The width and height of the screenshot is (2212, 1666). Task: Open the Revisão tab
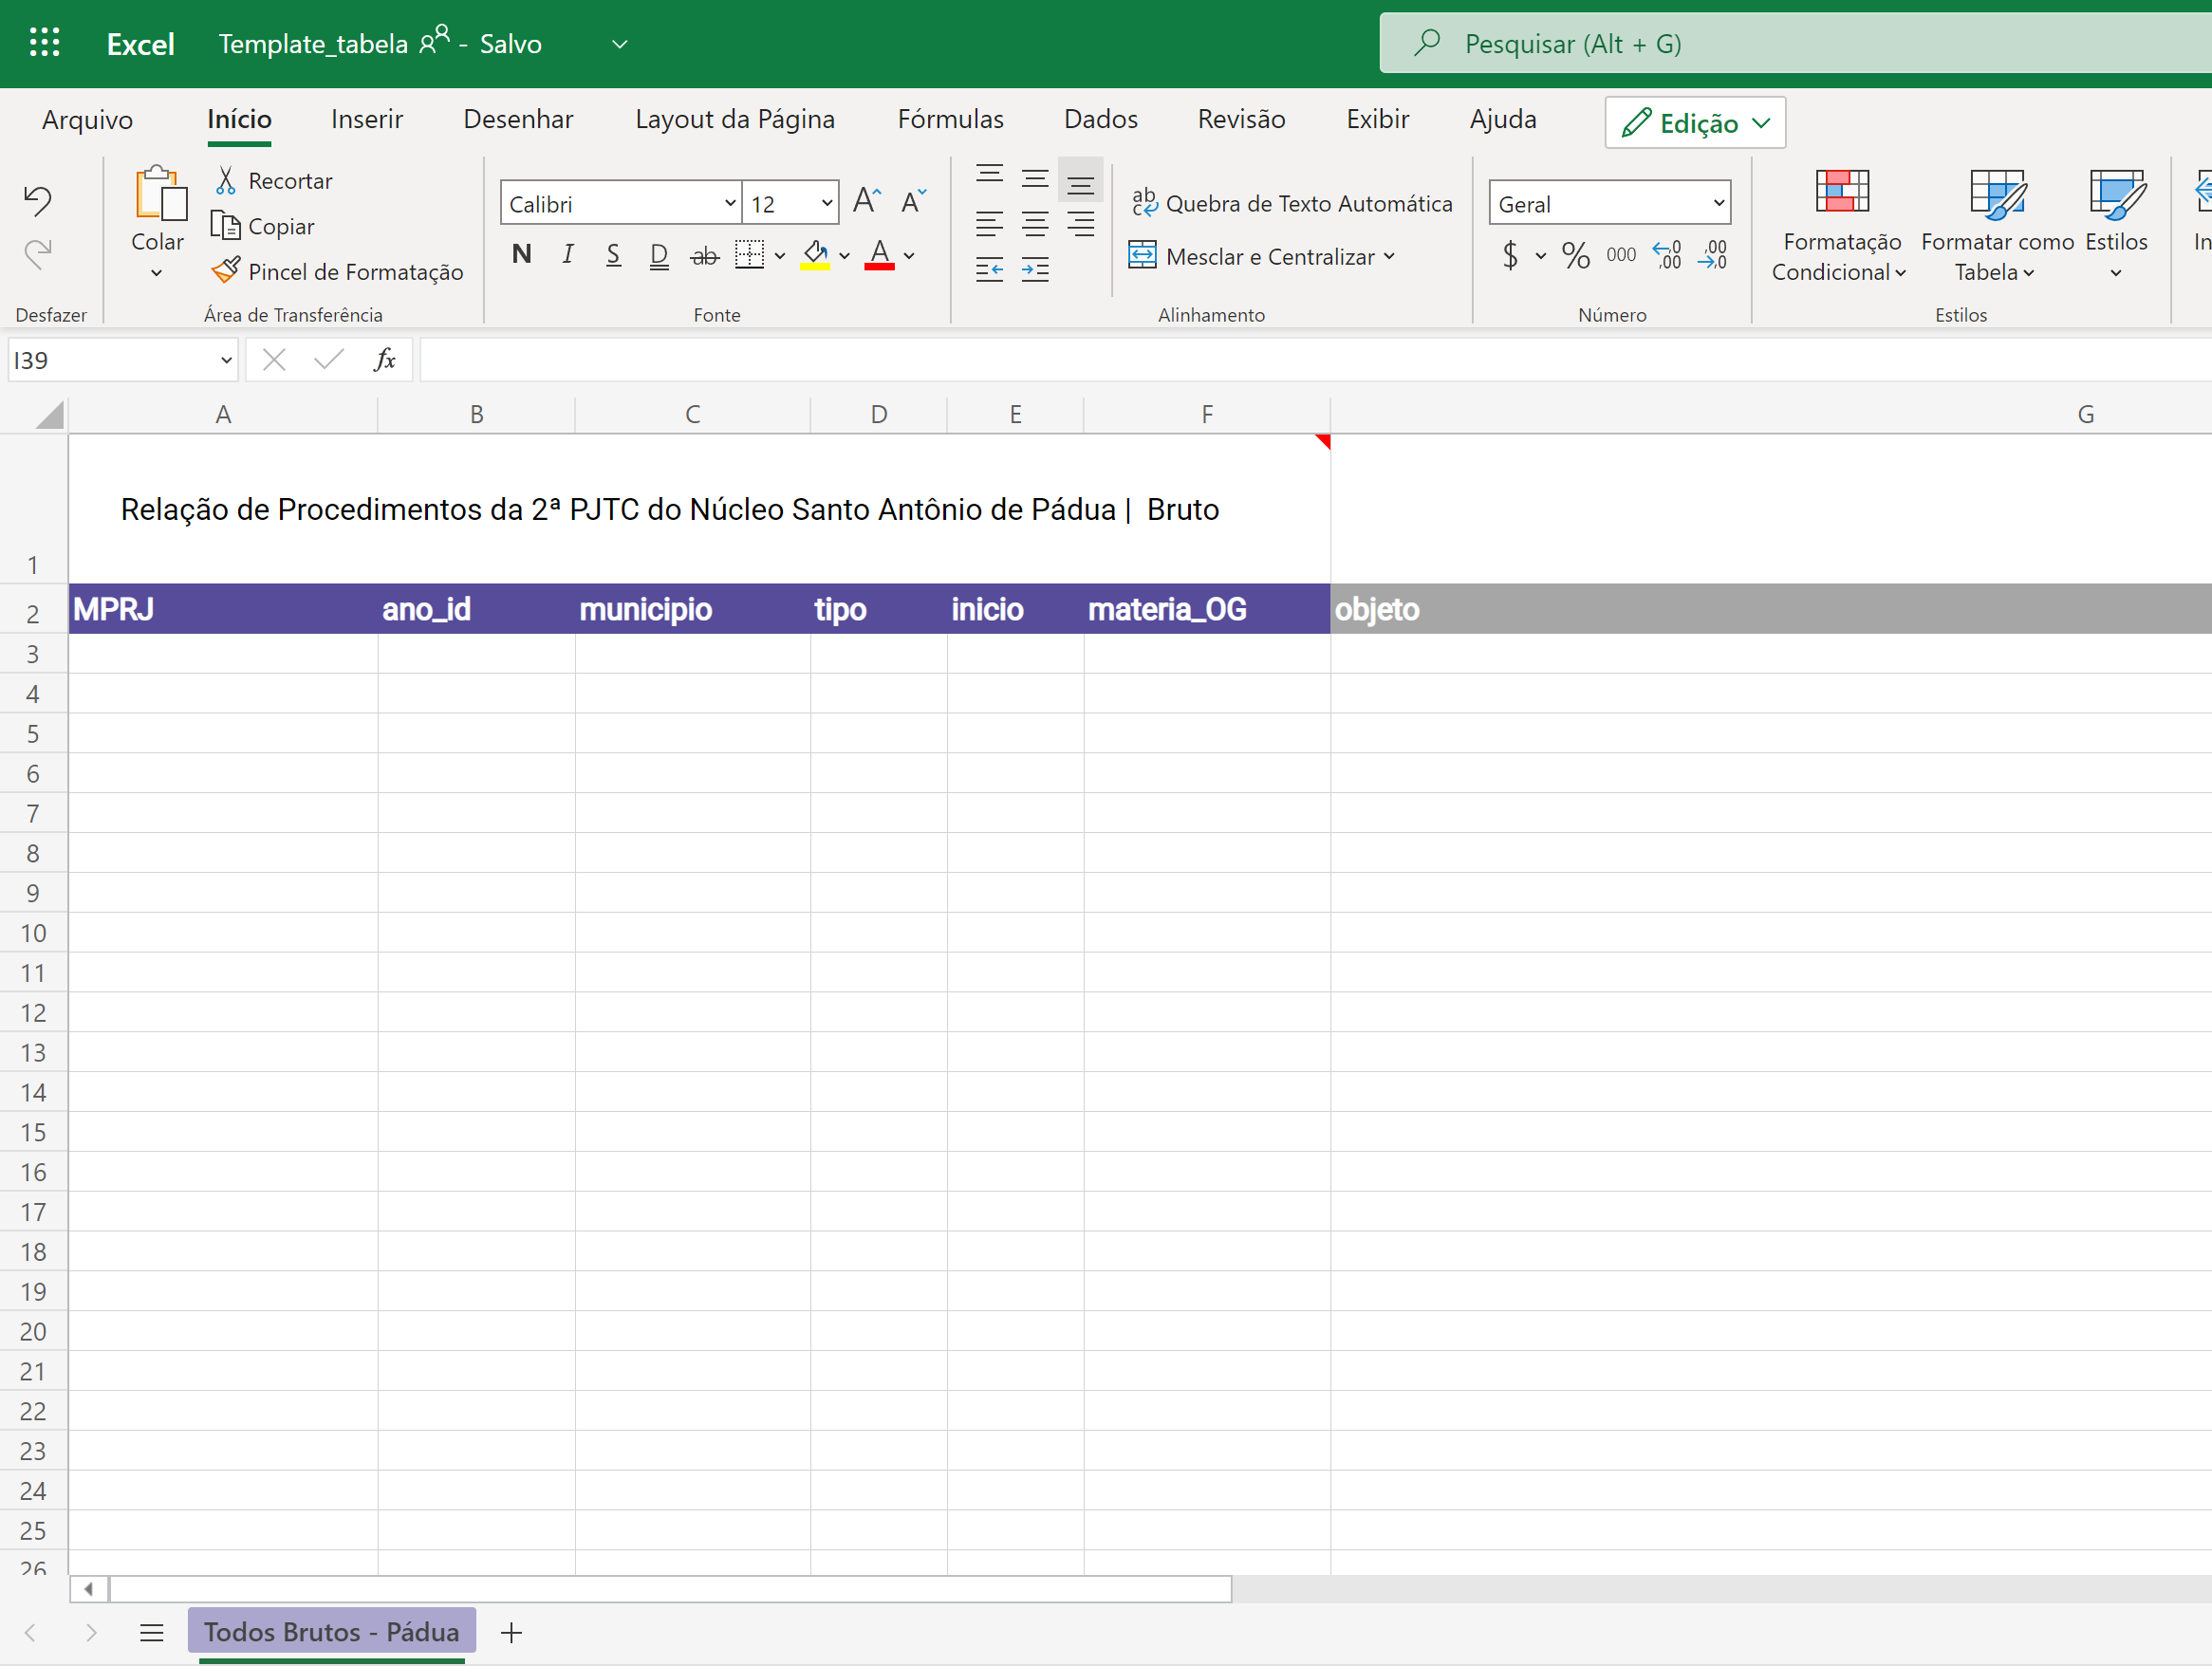coord(1241,119)
